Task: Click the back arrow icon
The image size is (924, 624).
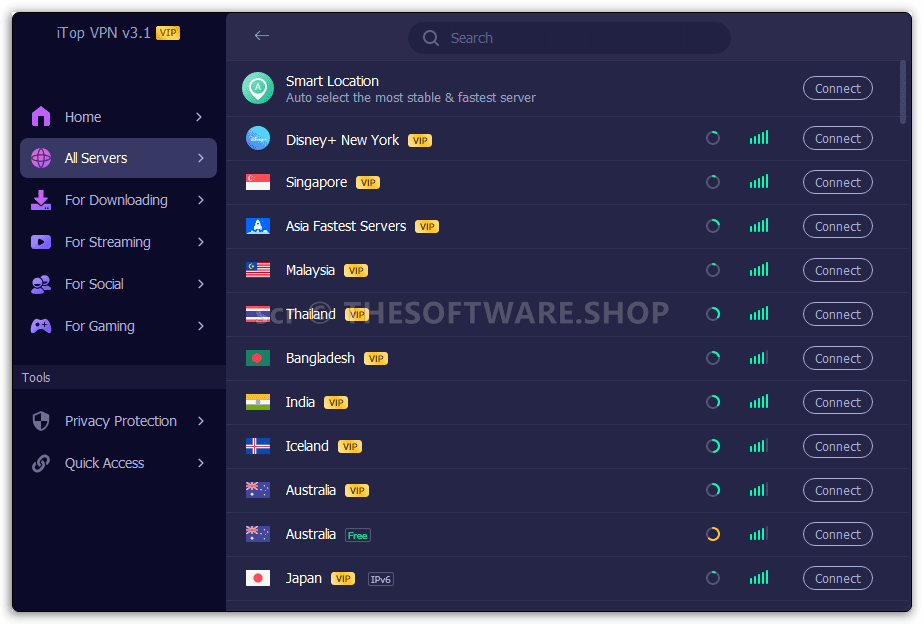Action: click(262, 36)
